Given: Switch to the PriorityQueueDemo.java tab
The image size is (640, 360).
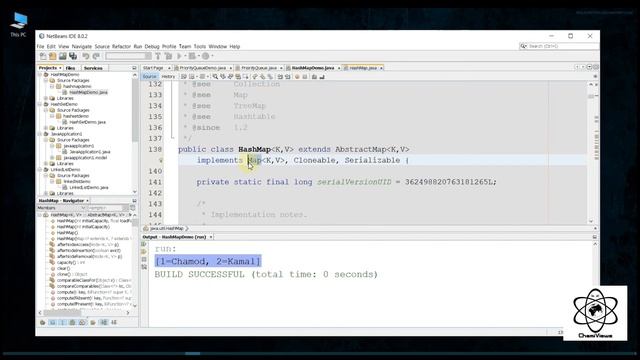Looking at the screenshot, I should (202, 68).
